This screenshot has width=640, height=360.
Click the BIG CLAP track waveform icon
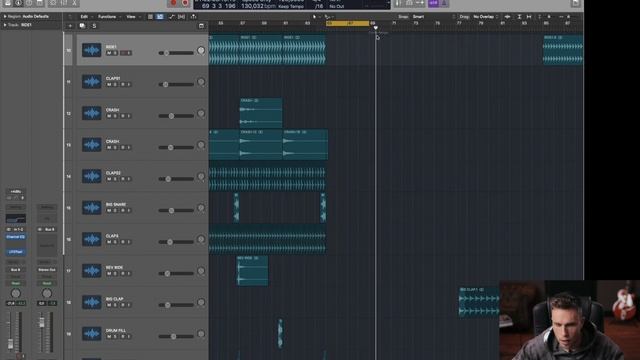click(91, 302)
